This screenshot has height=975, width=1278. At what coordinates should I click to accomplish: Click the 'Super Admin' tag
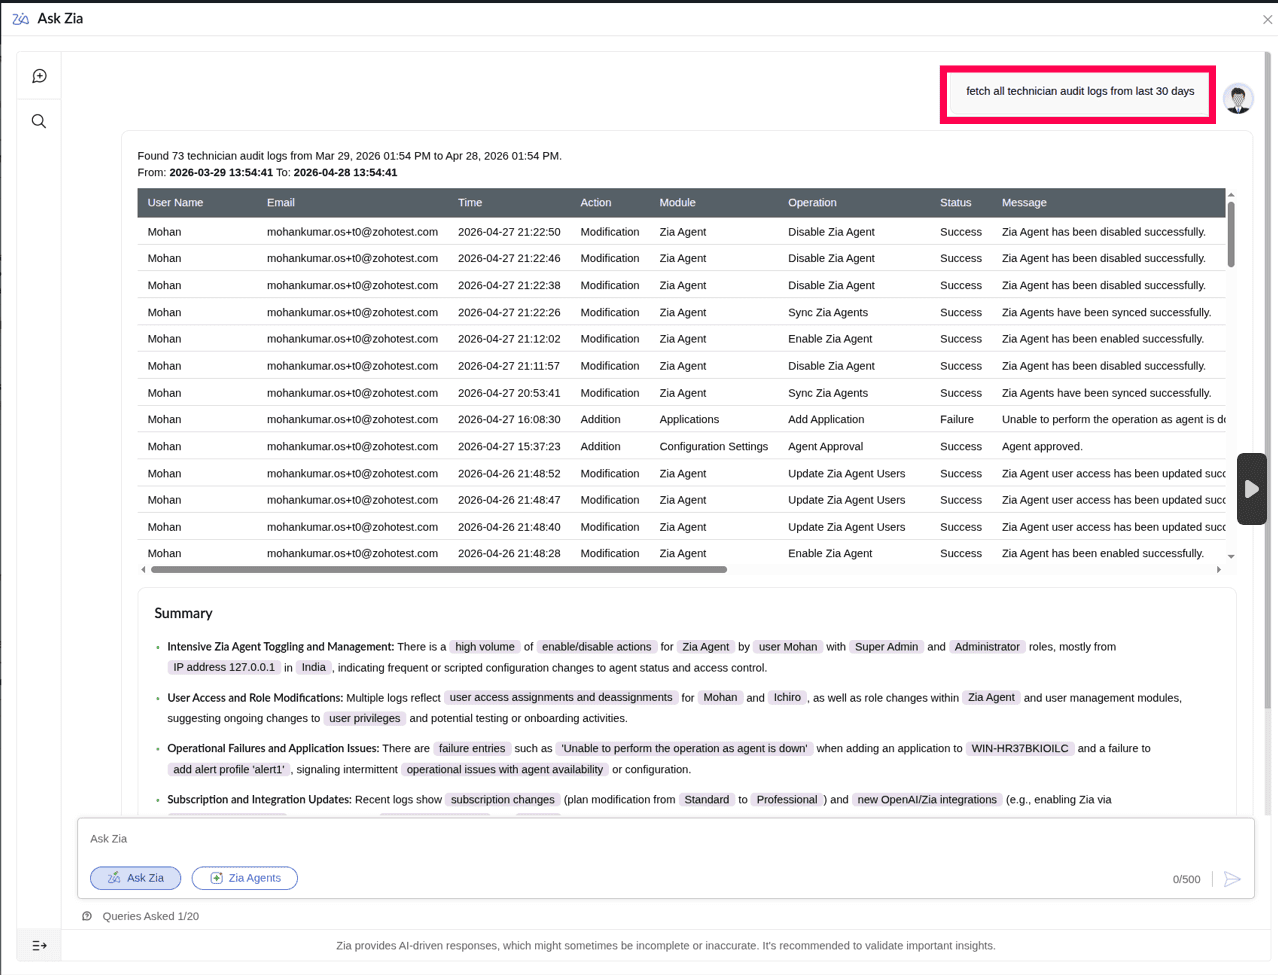point(886,647)
